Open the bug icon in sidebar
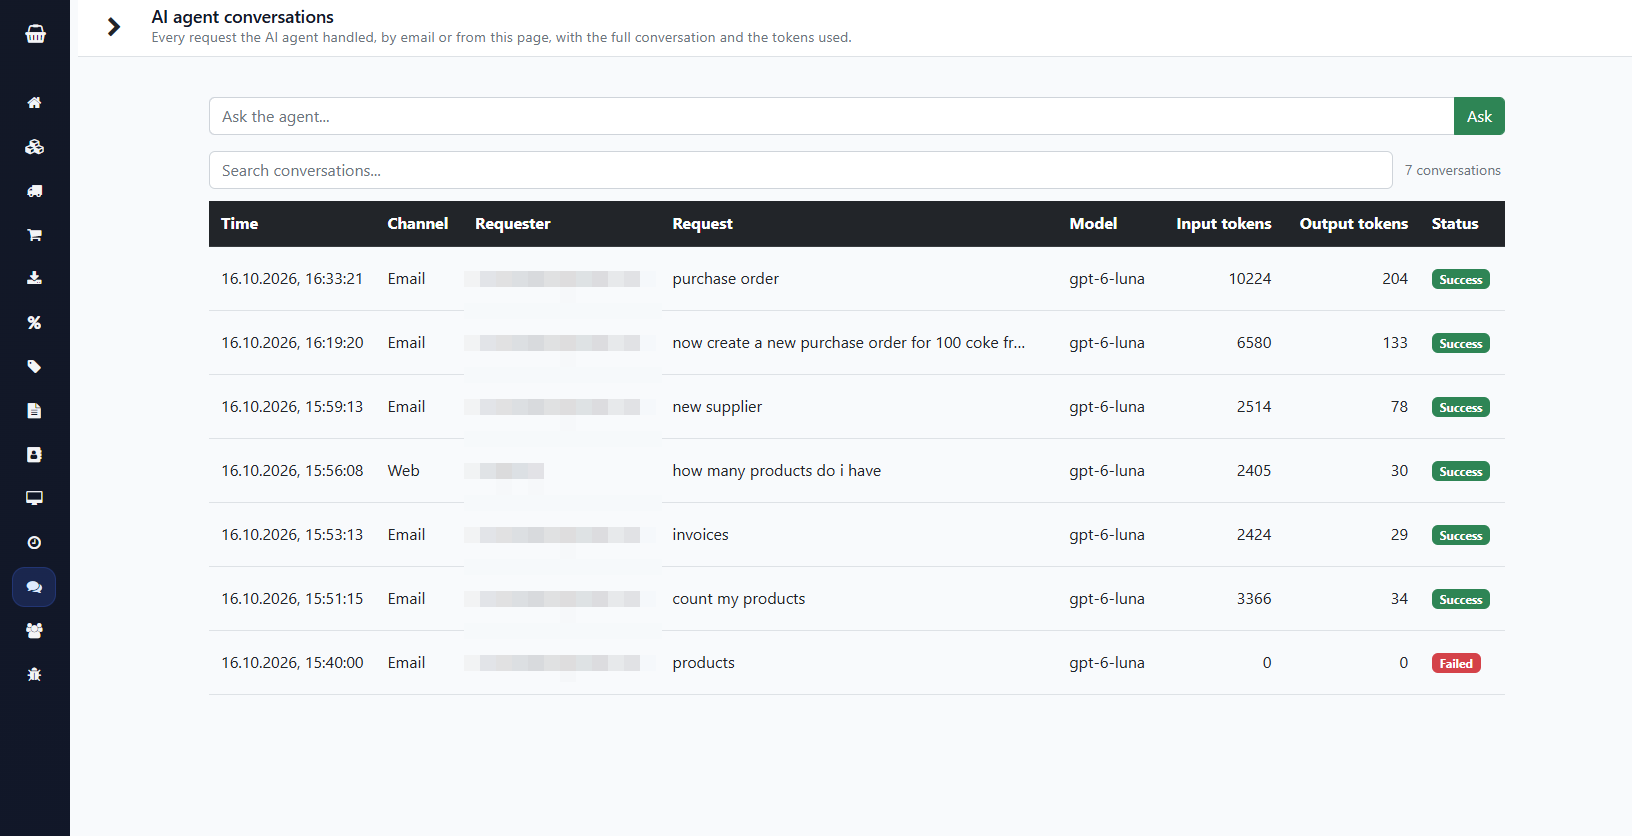Screen dimensions: 1632x836 34,674
